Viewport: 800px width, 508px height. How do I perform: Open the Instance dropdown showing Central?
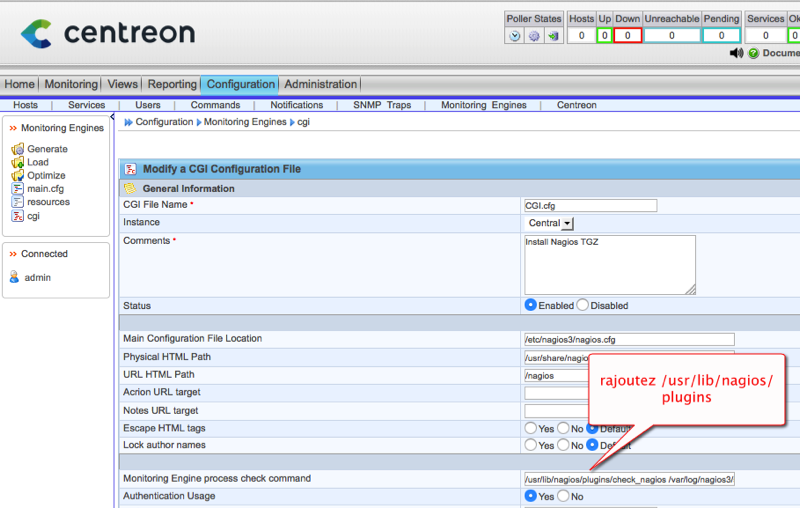click(567, 224)
